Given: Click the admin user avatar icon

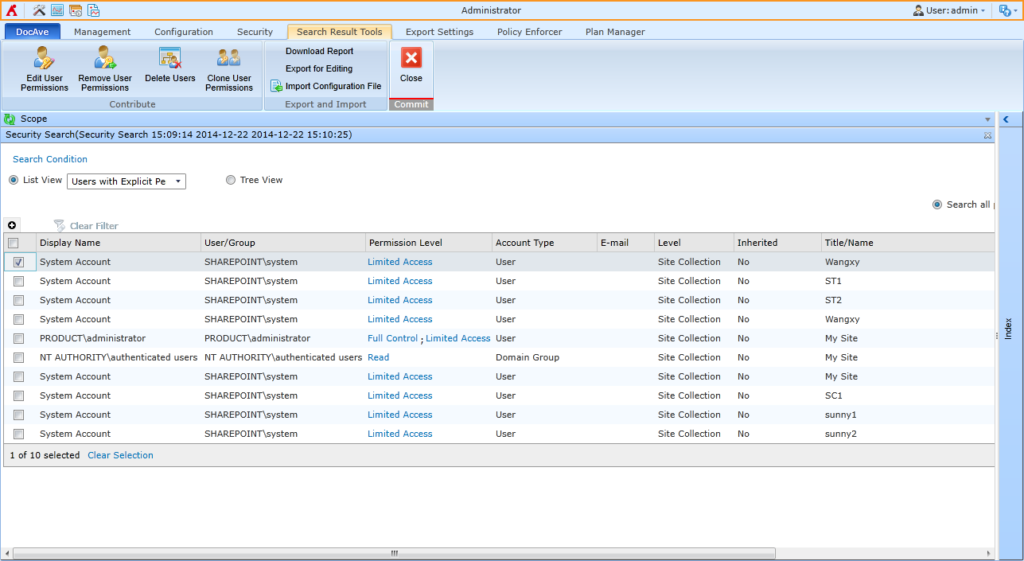Looking at the screenshot, I should [918, 10].
